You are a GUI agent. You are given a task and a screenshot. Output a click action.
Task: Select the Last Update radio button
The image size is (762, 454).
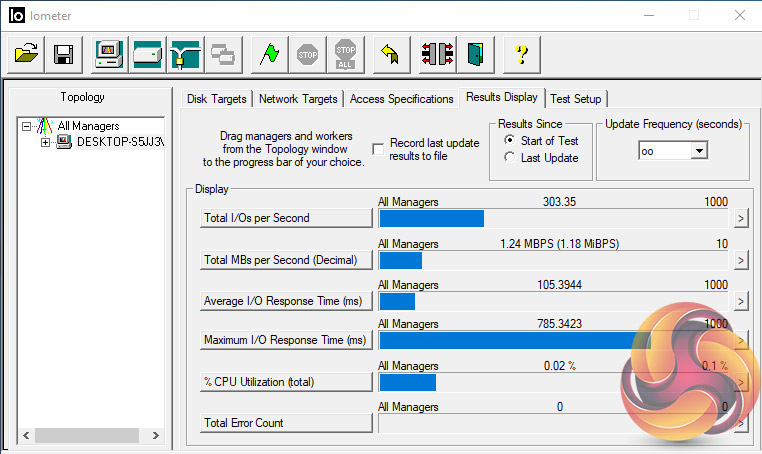[x=510, y=158]
